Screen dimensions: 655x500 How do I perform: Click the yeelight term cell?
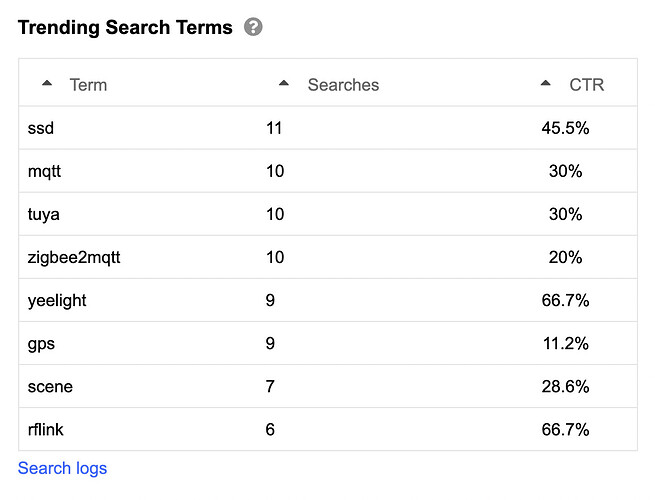click(x=57, y=300)
